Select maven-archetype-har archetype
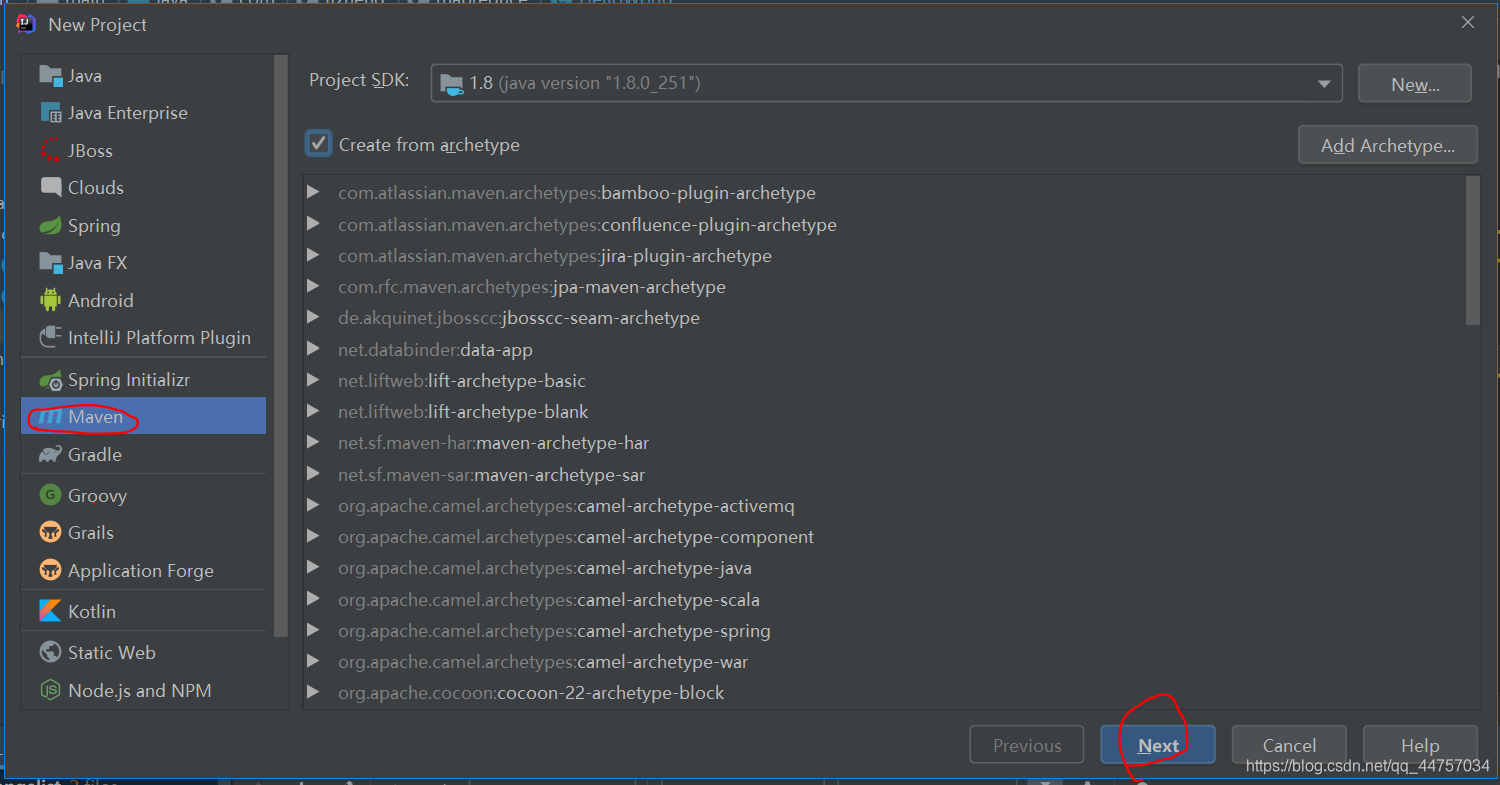 coord(494,442)
